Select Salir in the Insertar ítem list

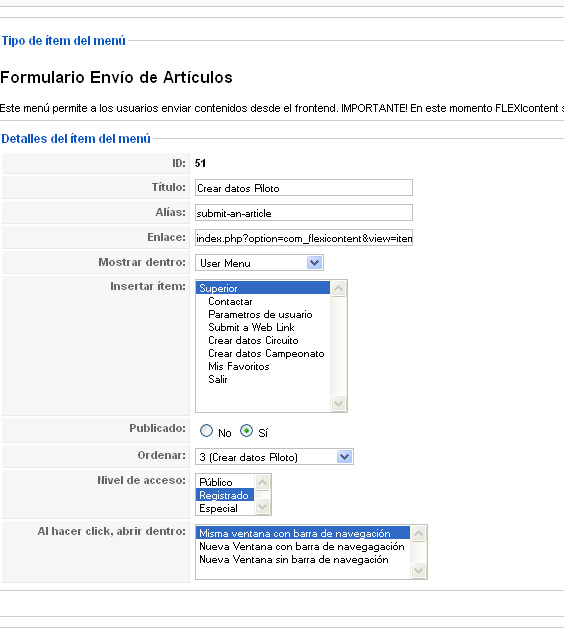coord(218,379)
